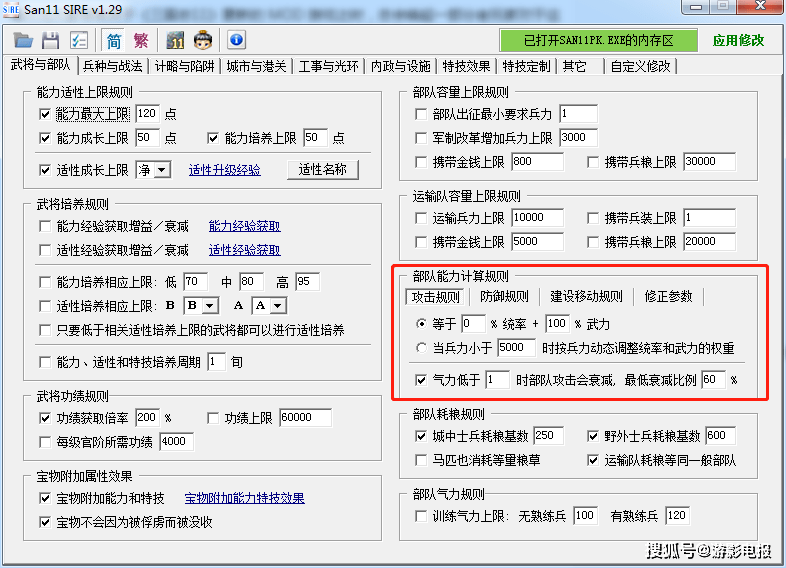Viewport: 786px width, 568px height.
Task: Select the 等于 radio button
Action: click(421, 324)
